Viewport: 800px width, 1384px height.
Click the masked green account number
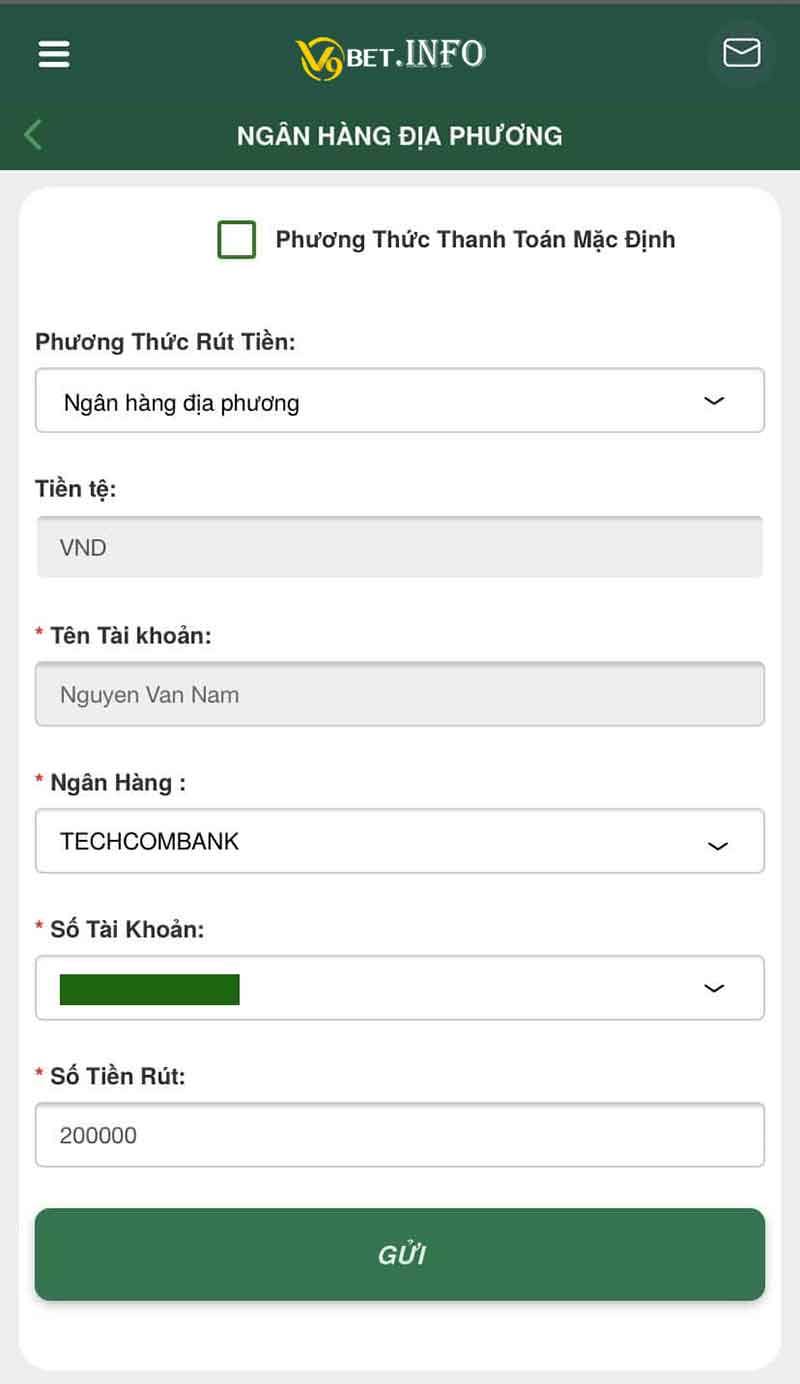[x=150, y=989]
